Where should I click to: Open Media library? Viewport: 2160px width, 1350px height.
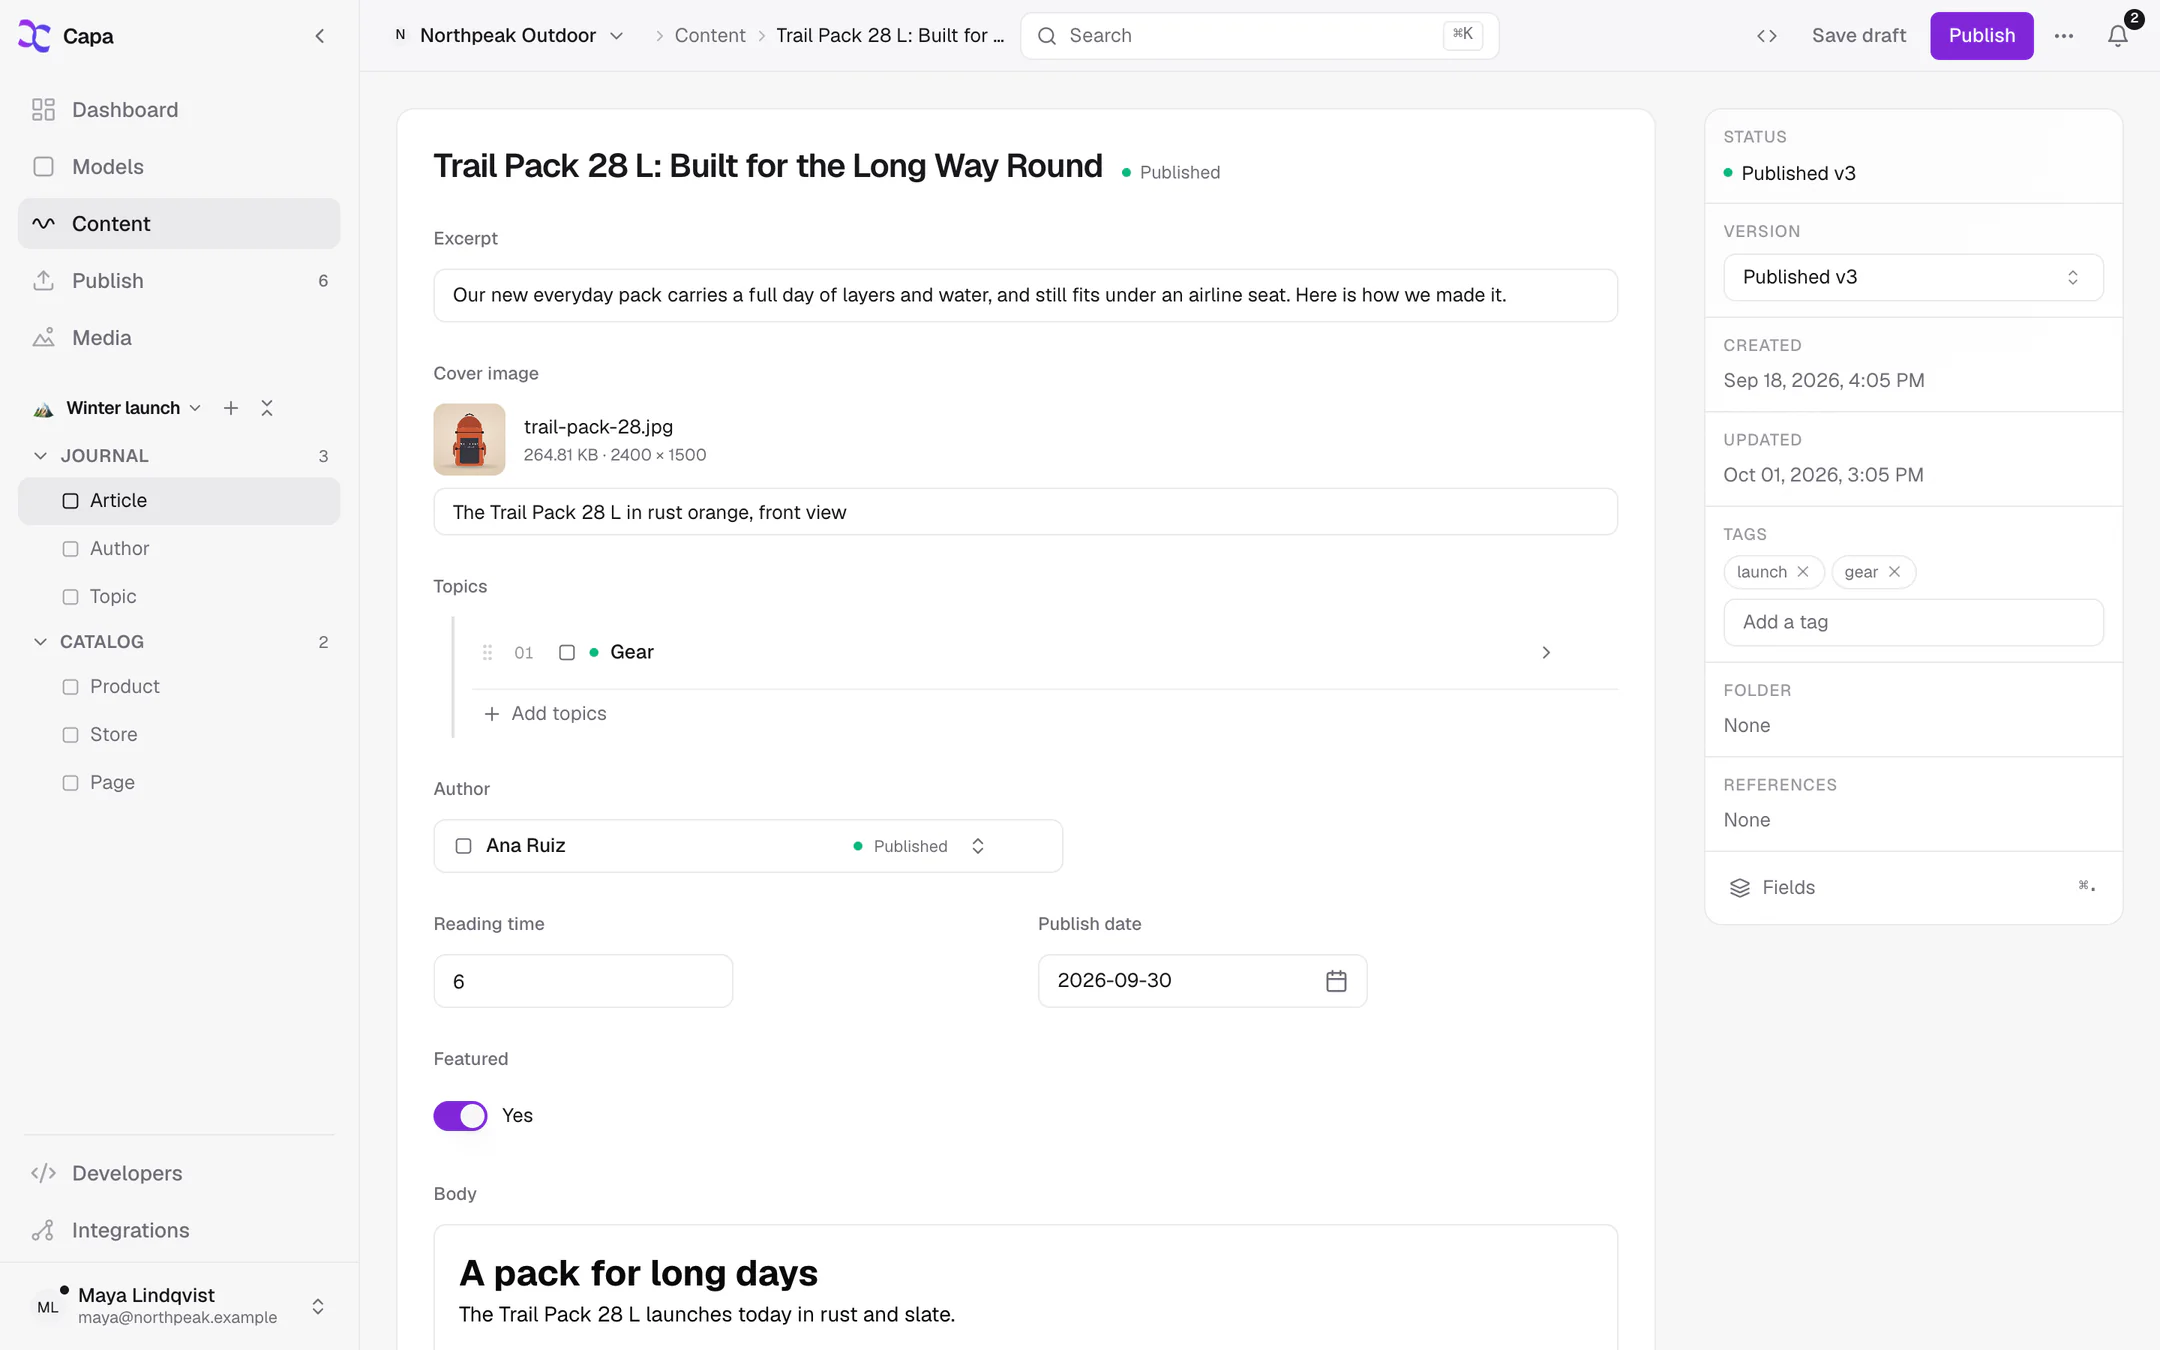179,338
